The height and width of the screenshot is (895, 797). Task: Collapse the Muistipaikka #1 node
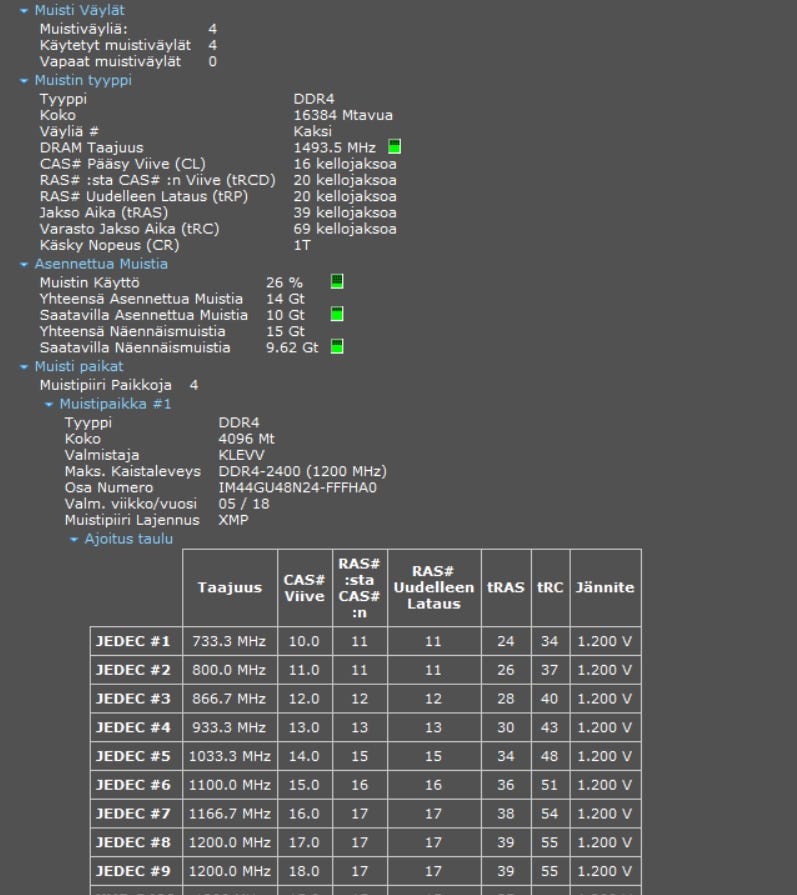pos(49,405)
